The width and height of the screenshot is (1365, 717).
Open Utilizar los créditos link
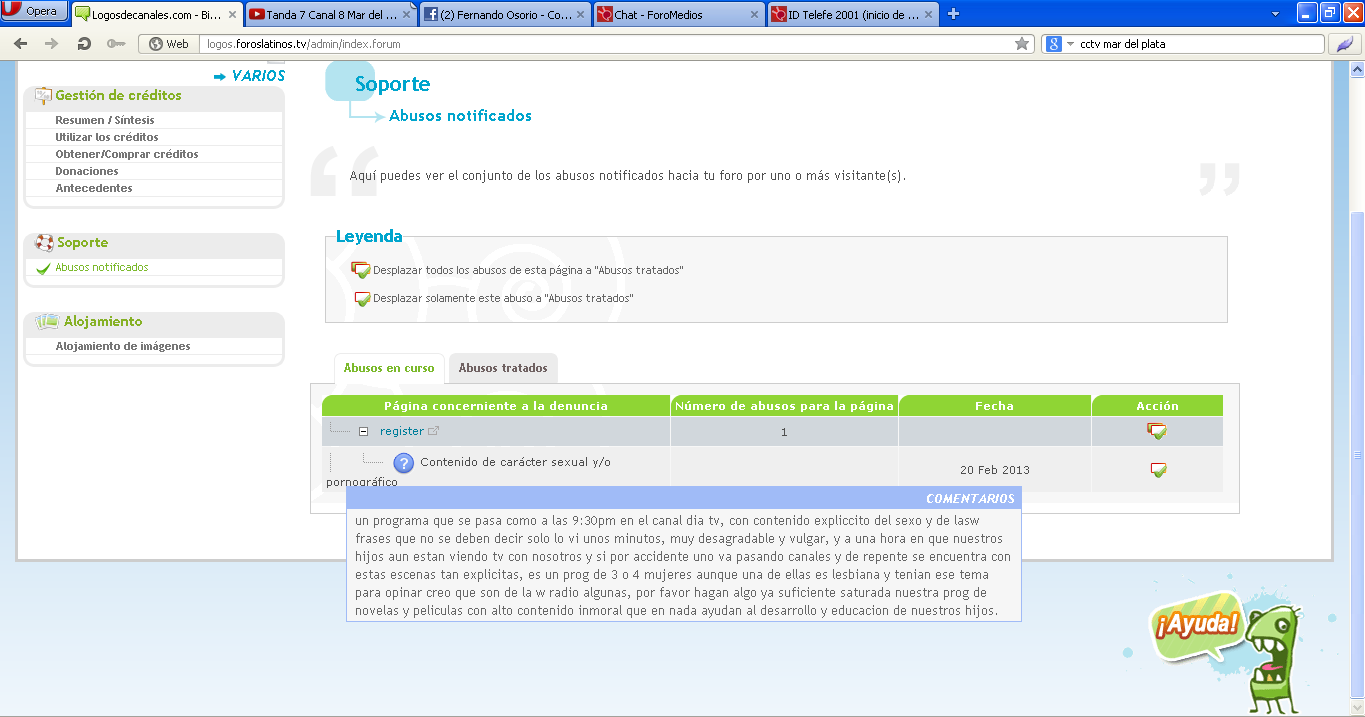(107, 137)
